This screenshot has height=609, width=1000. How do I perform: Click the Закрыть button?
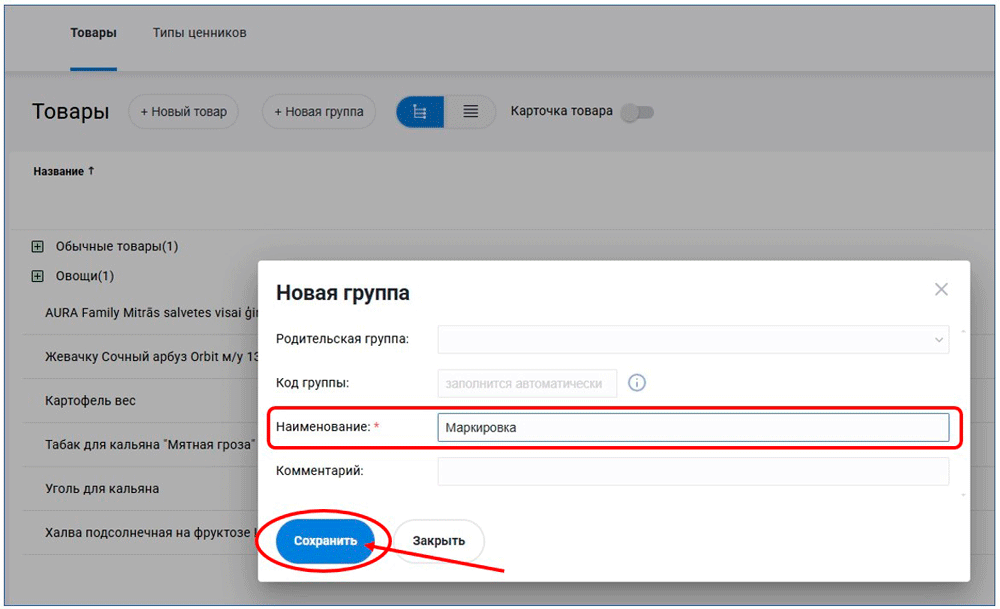[438, 541]
